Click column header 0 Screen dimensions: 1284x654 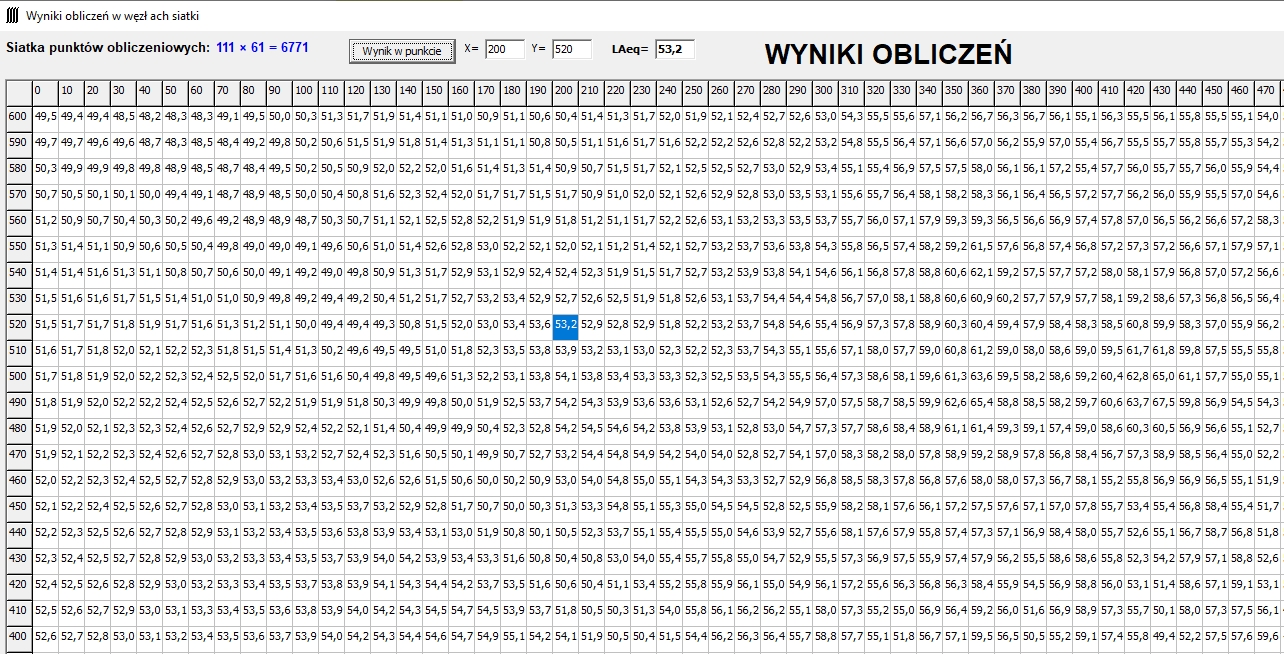[x=45, y=91]
